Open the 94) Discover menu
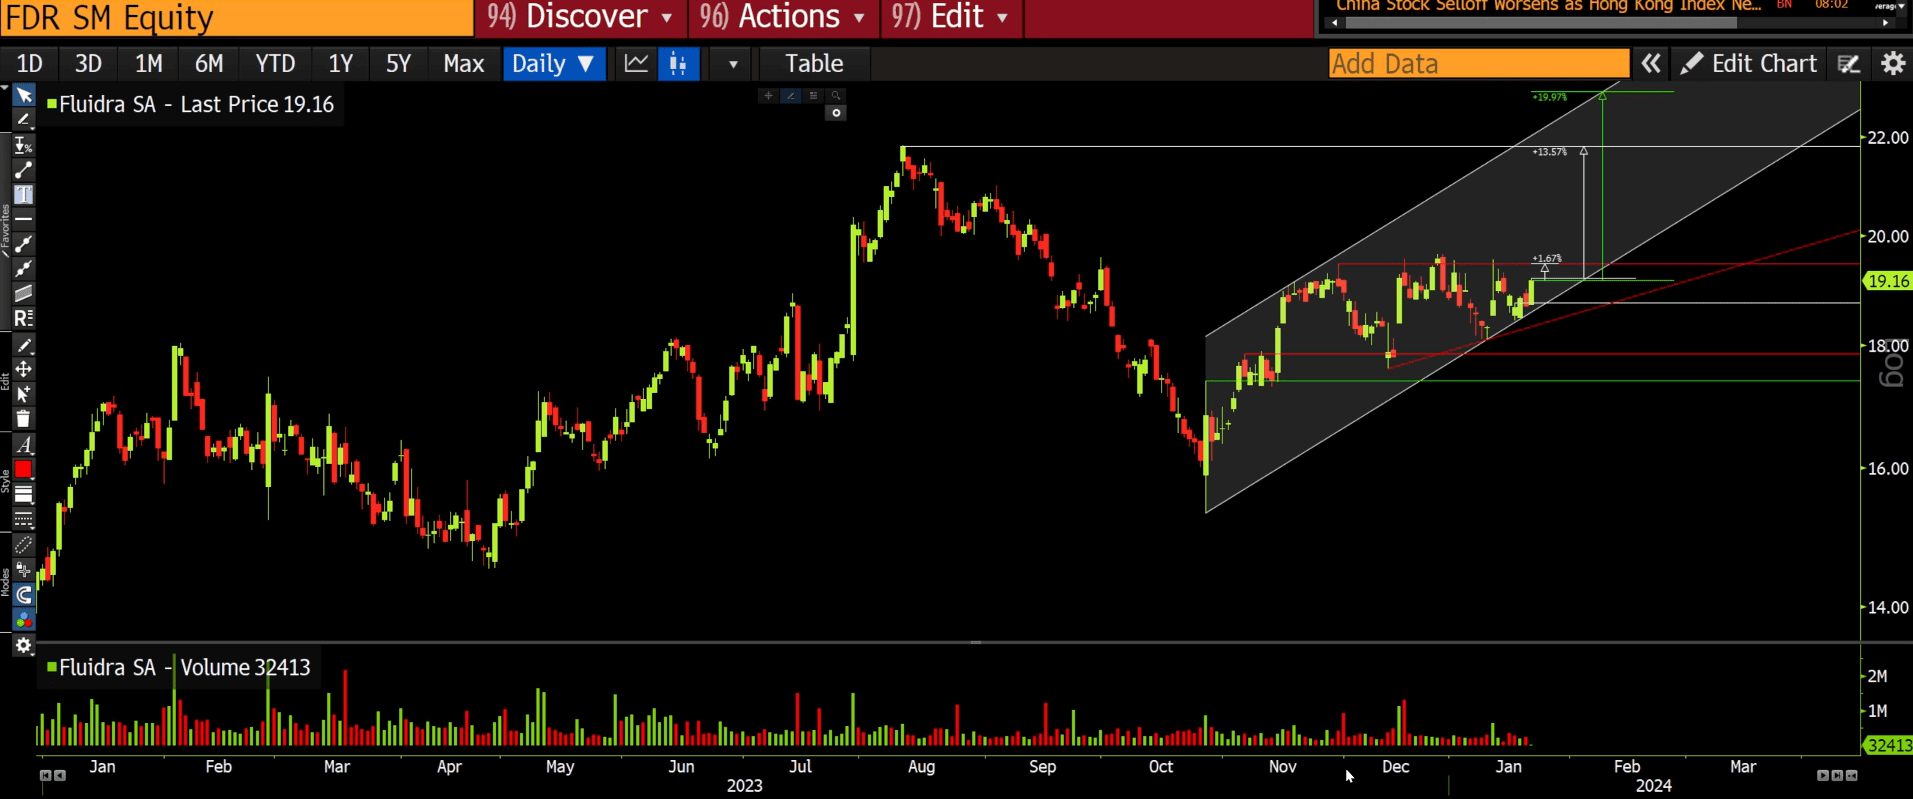This screenshot has width=1913, height=799. [x=580, y=17]
